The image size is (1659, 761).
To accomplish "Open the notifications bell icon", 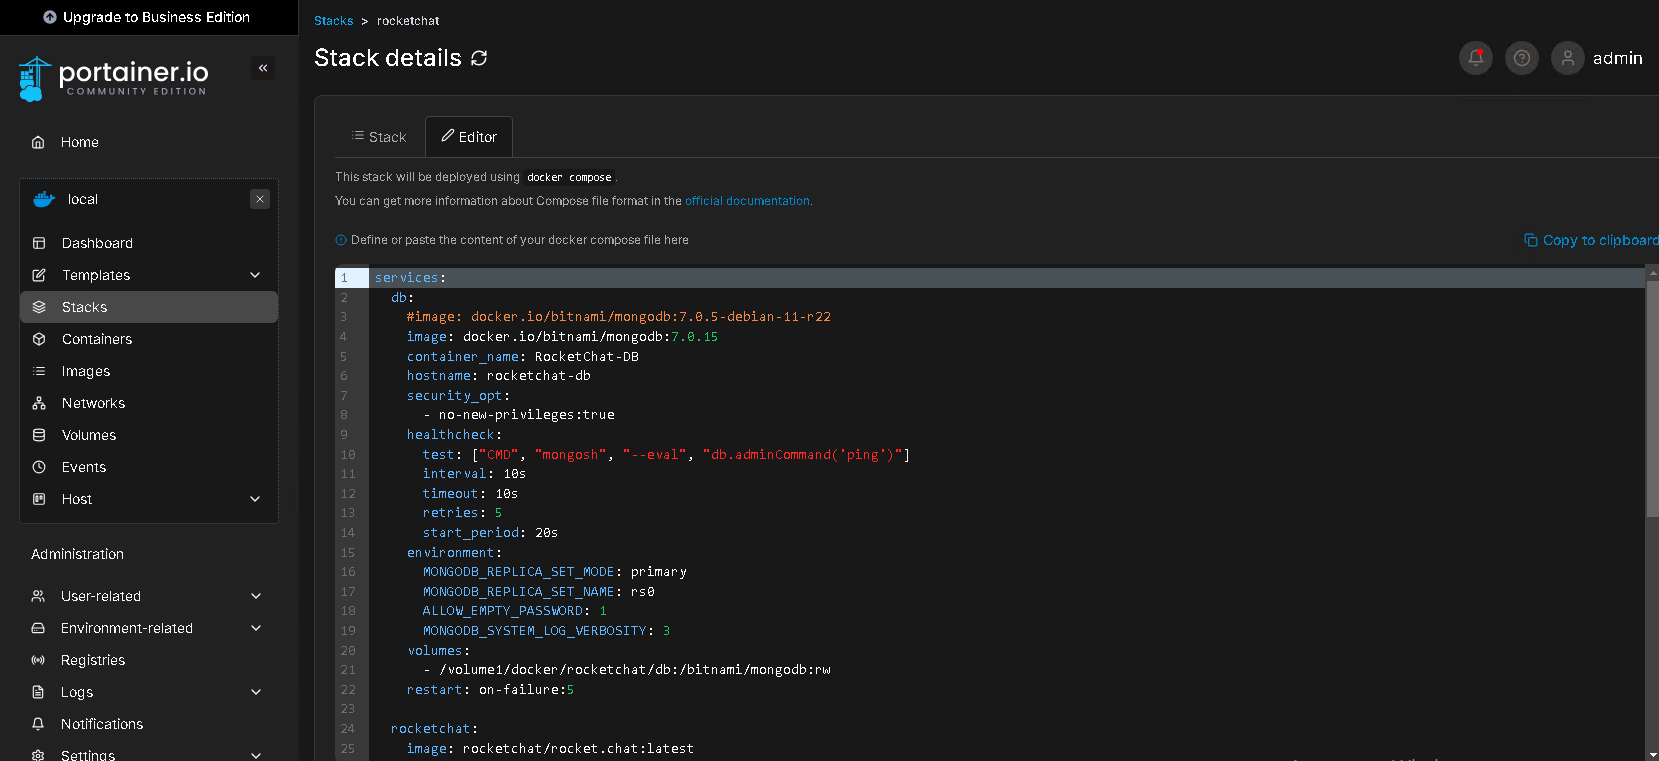I will (x=1476, y=58).
